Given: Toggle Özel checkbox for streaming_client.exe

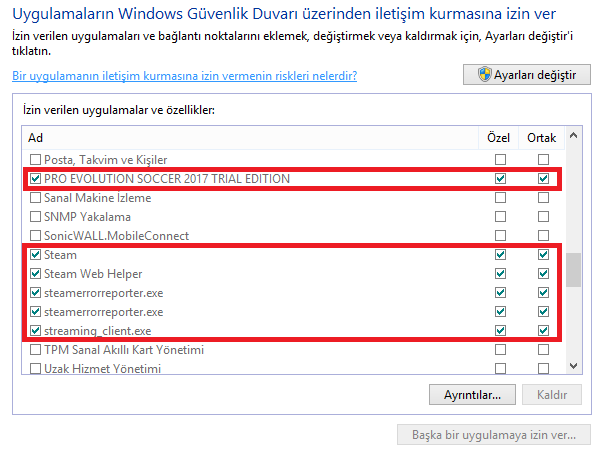Looking at the screenshot, I should [x=500, y=331].
